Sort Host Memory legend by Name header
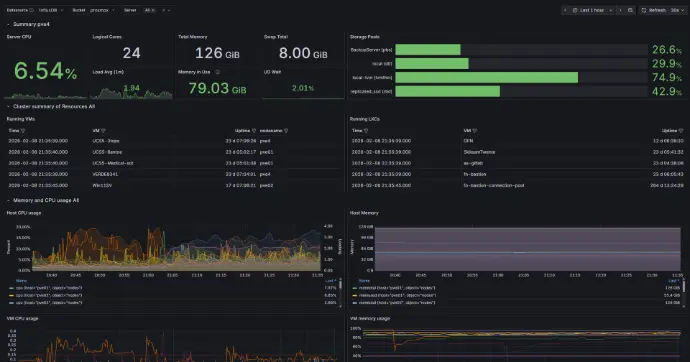 (364, 281)
